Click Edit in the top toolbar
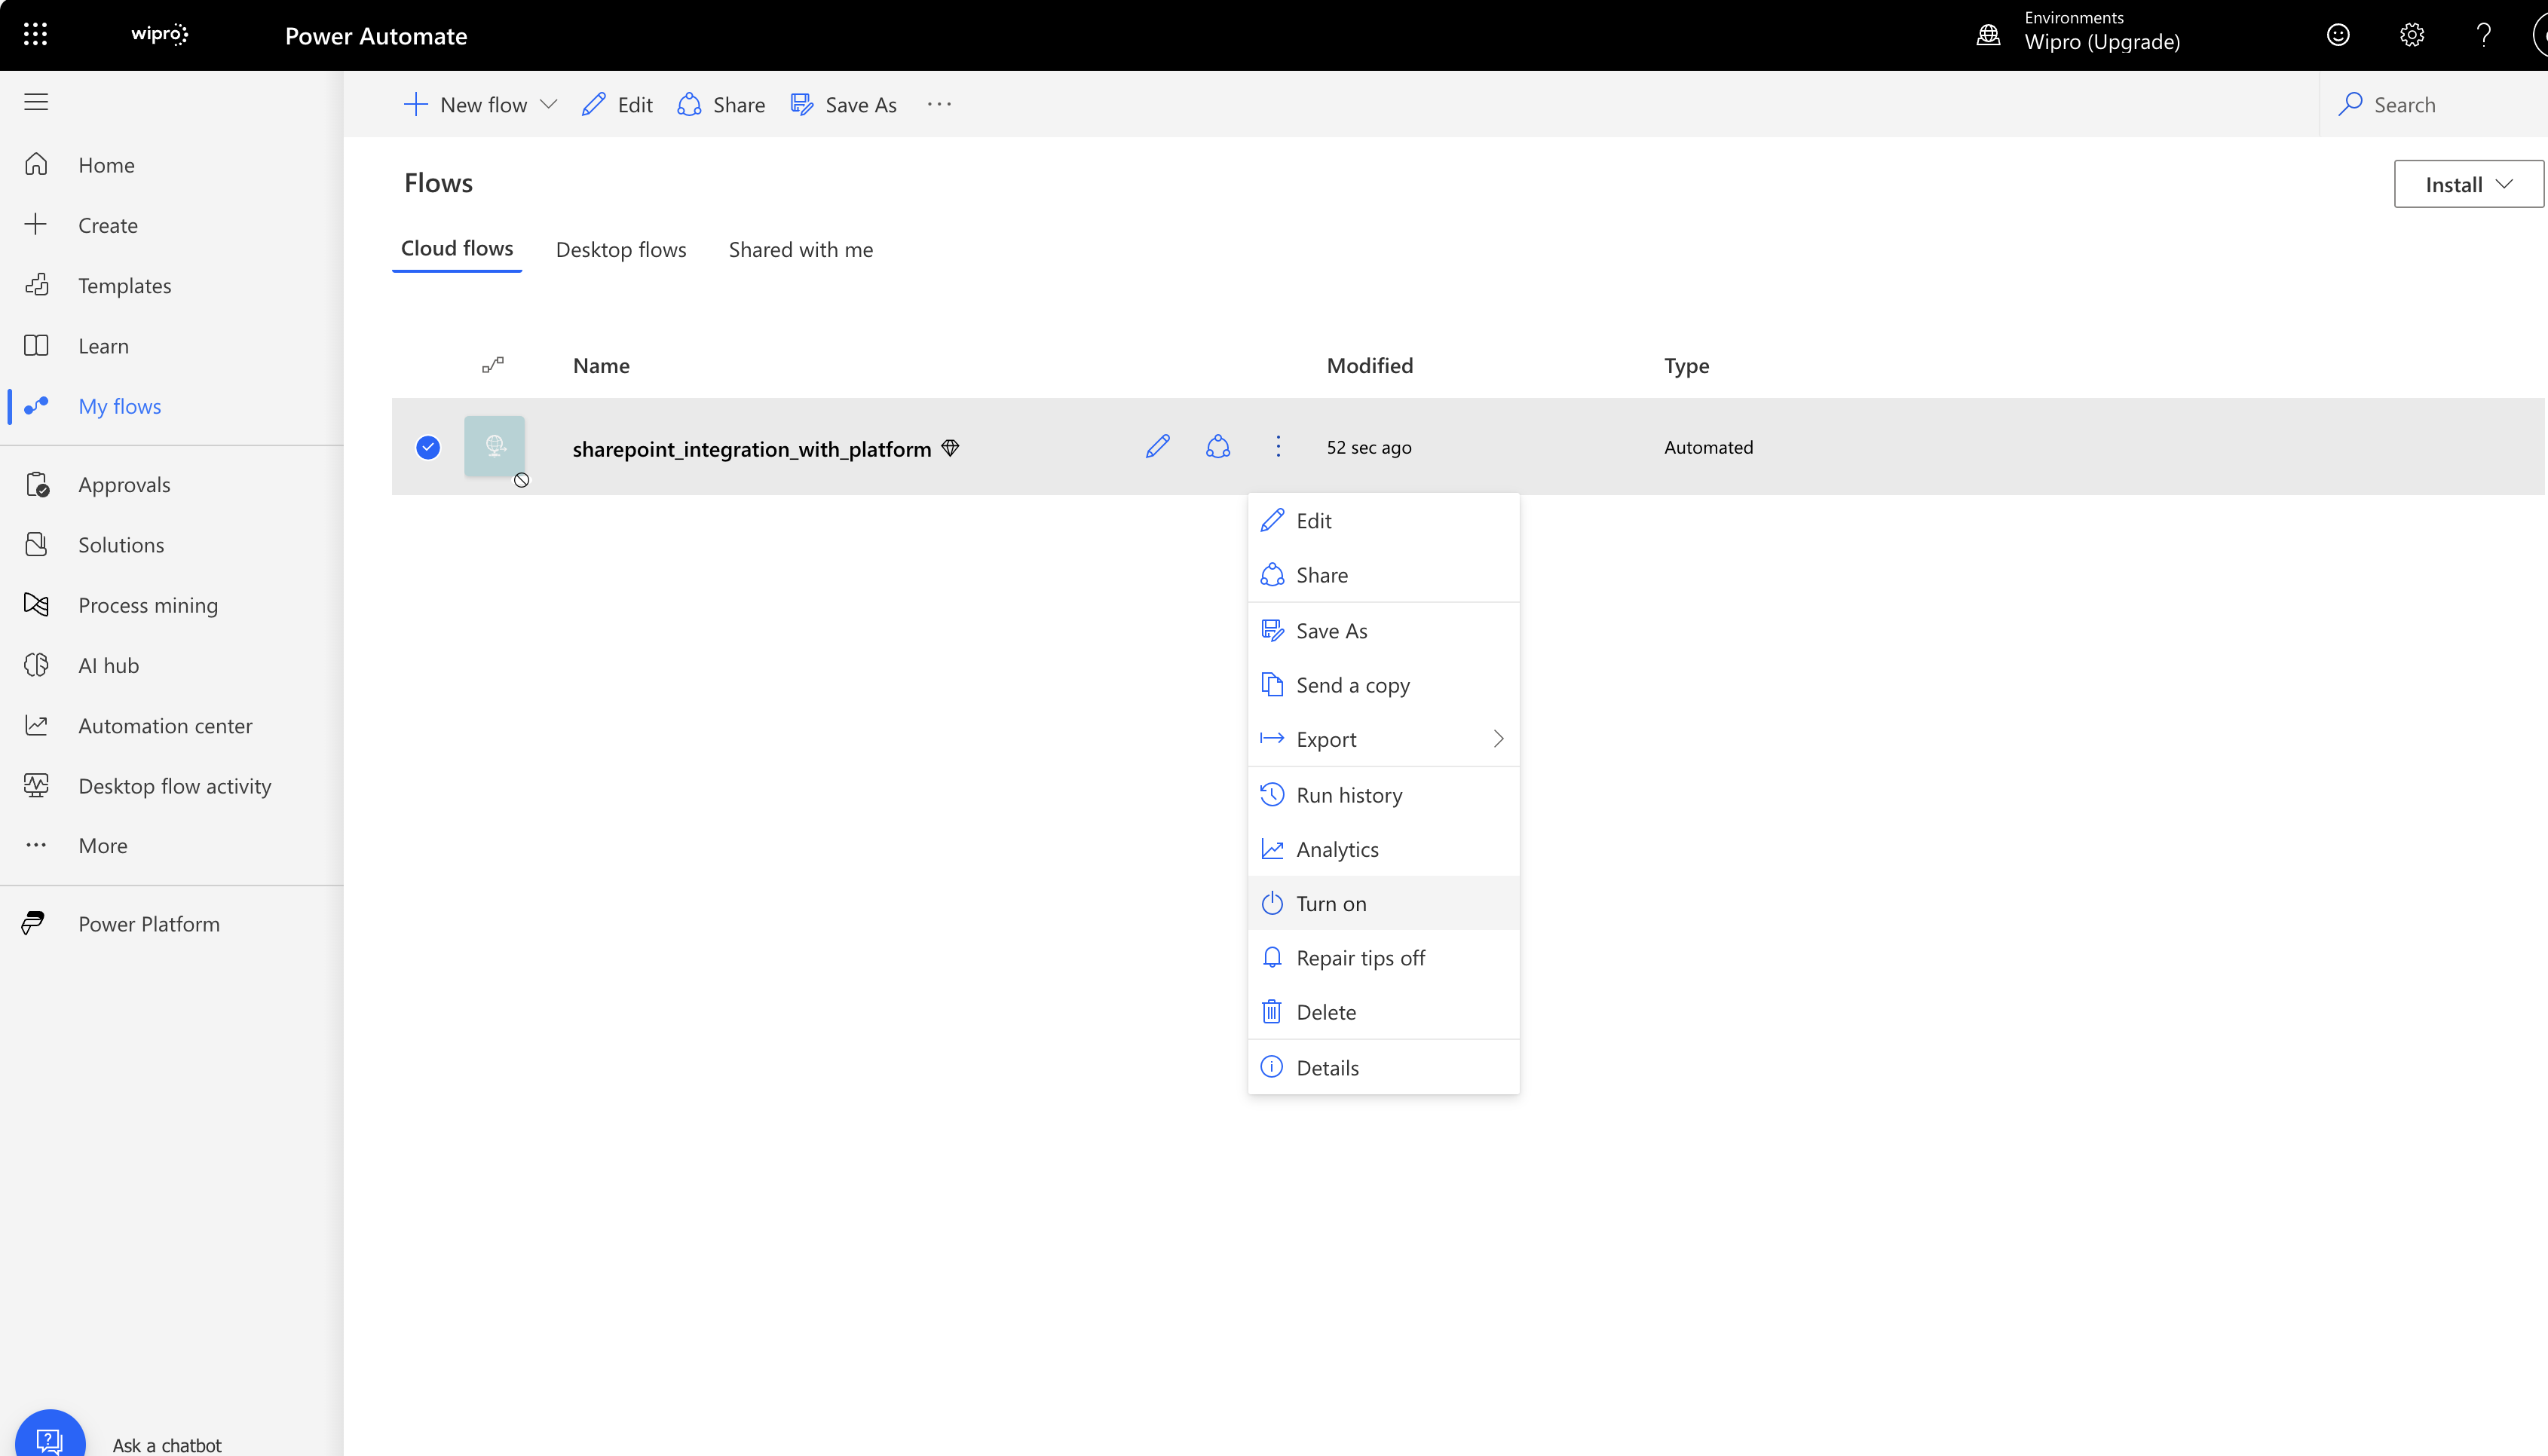Viewport: 2548px width, 1456px height. pos(617,105)
